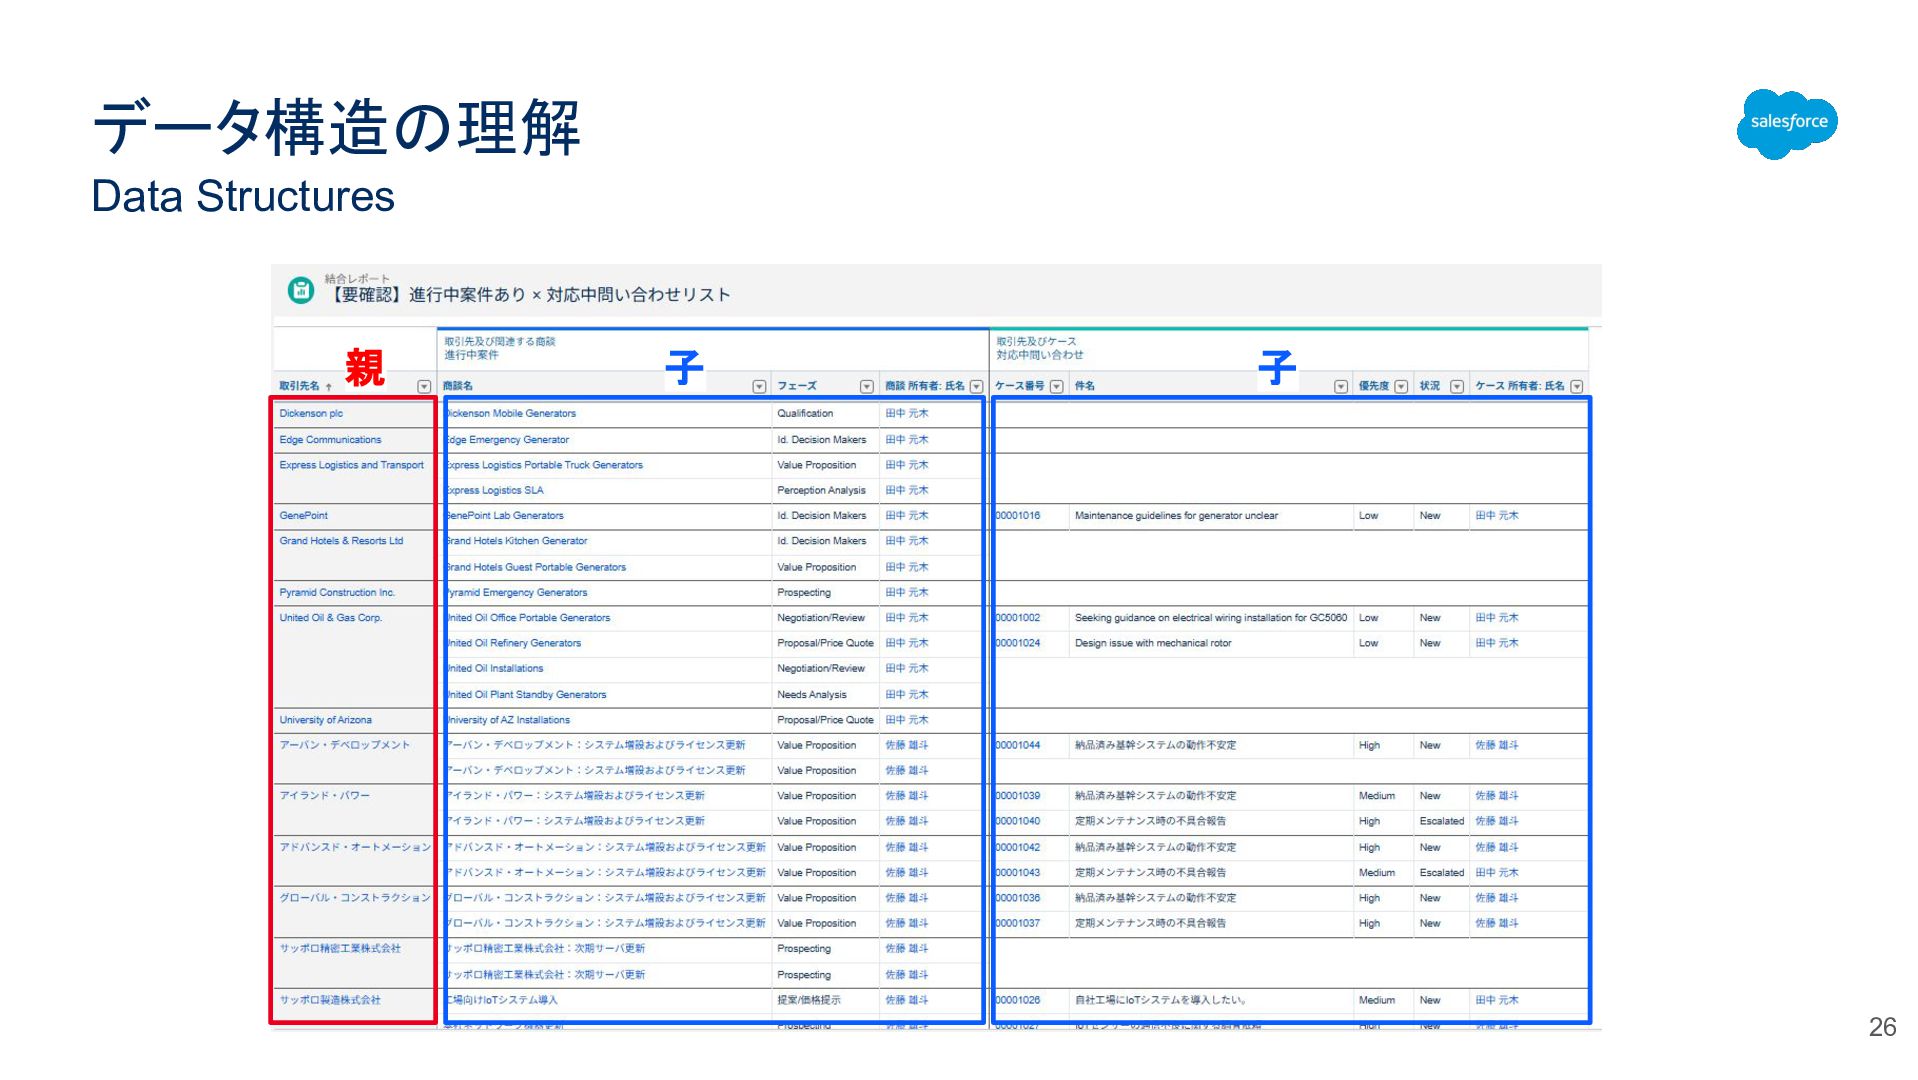Open case number 00001044
This screenshot has height=1080, width=1918.
tap(1018, 745)
